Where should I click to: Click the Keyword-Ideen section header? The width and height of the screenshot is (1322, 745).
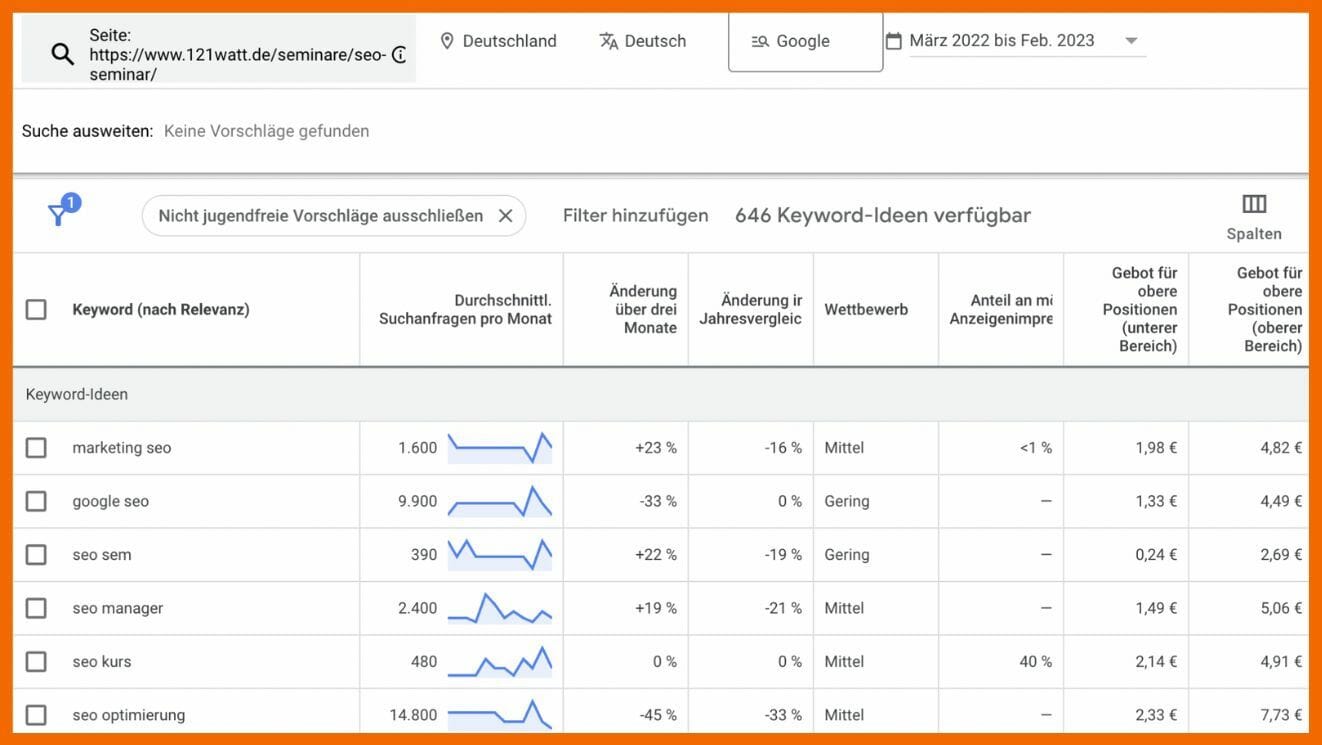[76, 393]
